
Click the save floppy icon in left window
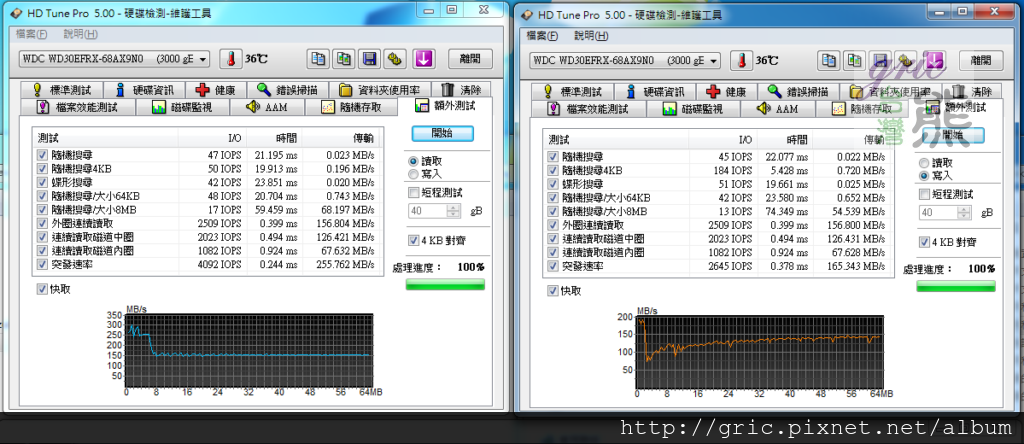pyautogui.click(x=369, y=59)
